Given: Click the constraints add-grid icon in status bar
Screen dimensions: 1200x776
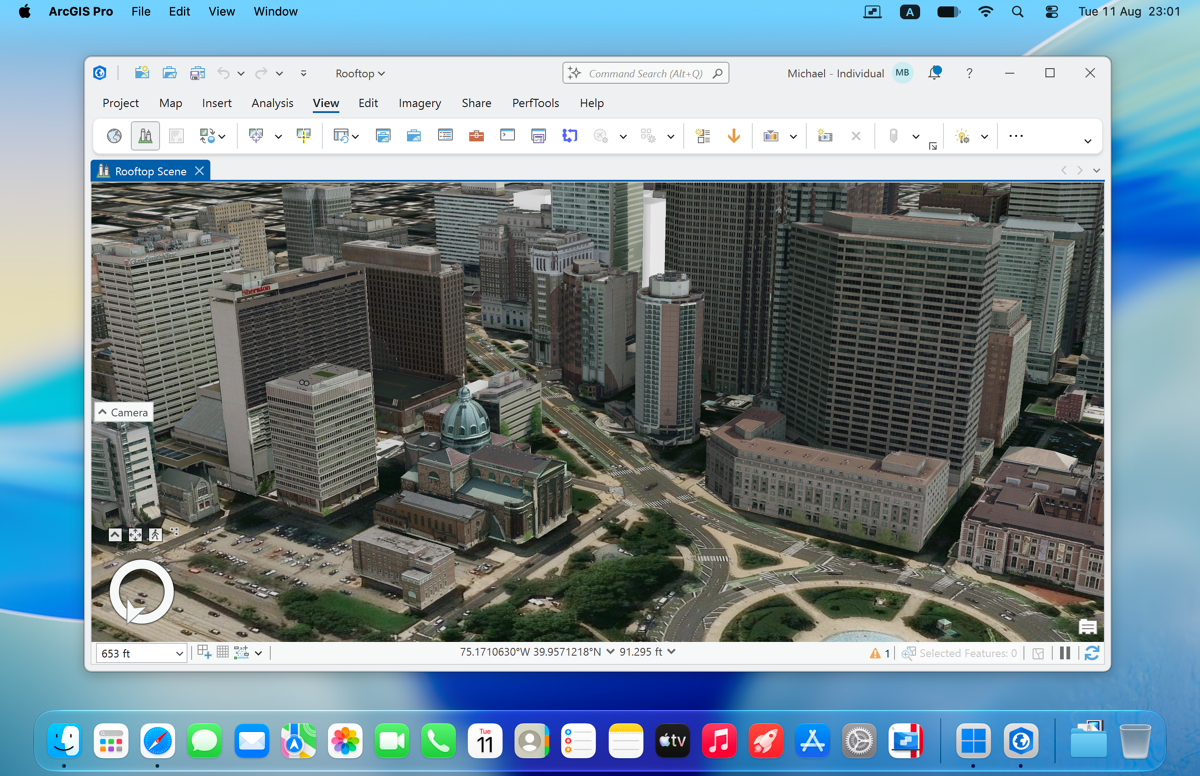Looking at the screenshot, I should coord(204,652).
